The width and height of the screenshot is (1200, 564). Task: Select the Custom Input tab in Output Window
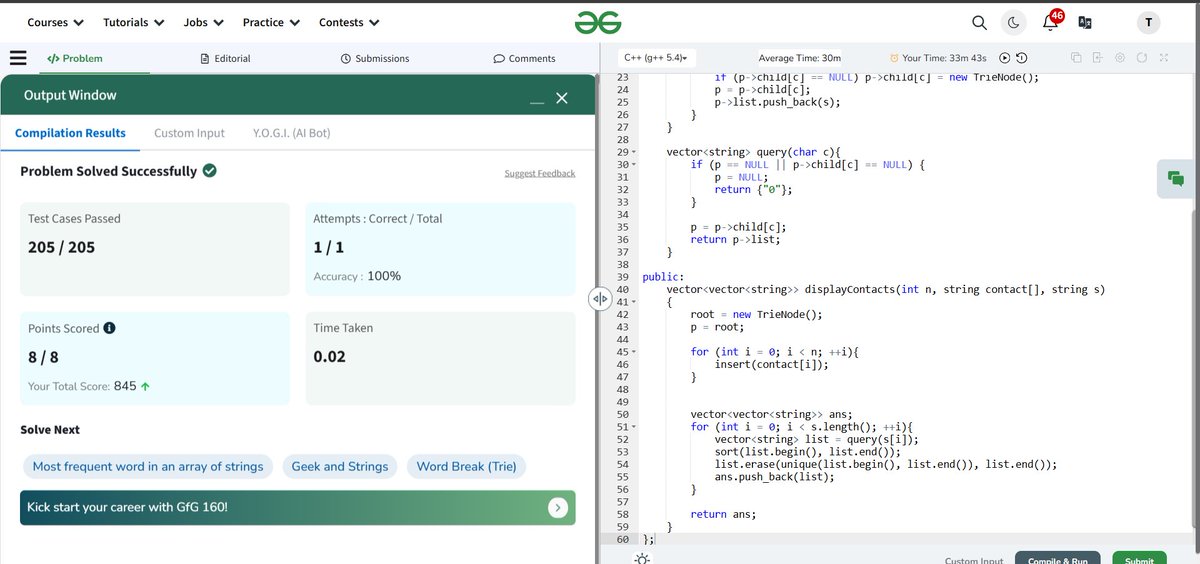(189, 133)
